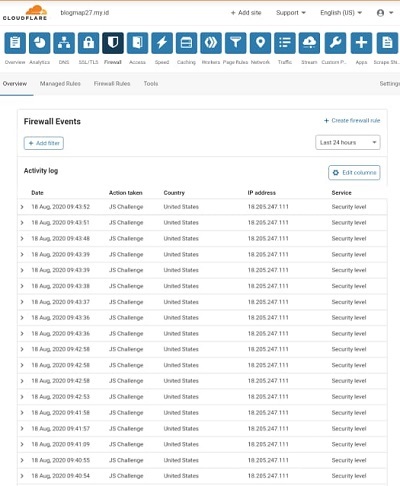
Task: Open the Apps plus icon
Action: (x=361, y=43)
